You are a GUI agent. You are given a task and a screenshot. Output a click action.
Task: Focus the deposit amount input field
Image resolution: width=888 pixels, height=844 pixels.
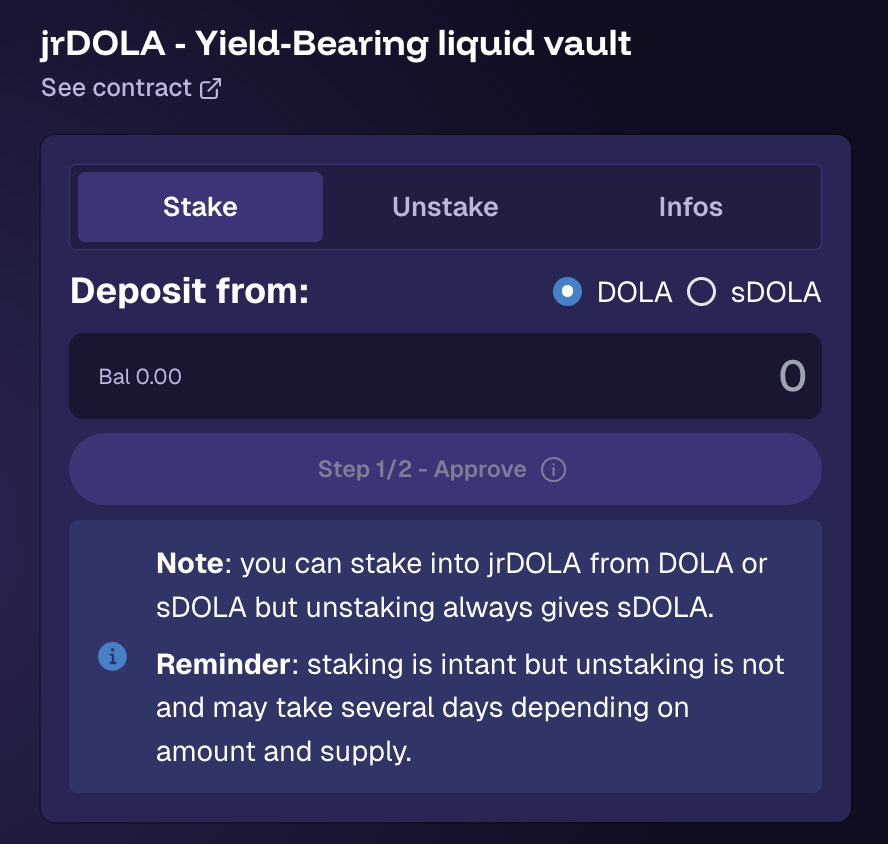480,376
